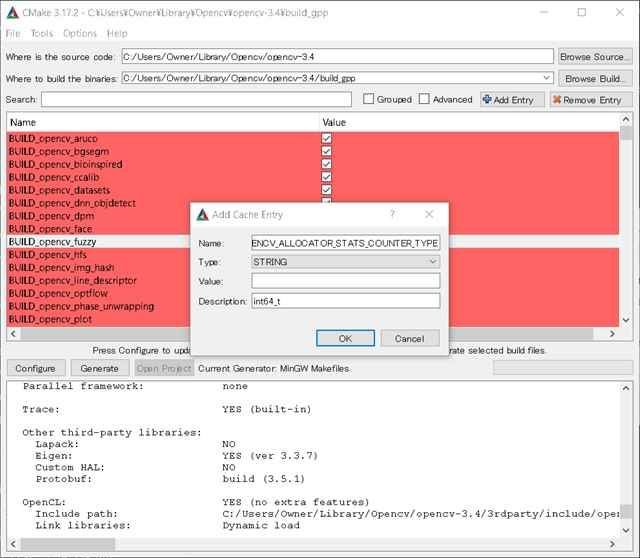
Task: Click the Open Project button
Action: tap(164, 368)
